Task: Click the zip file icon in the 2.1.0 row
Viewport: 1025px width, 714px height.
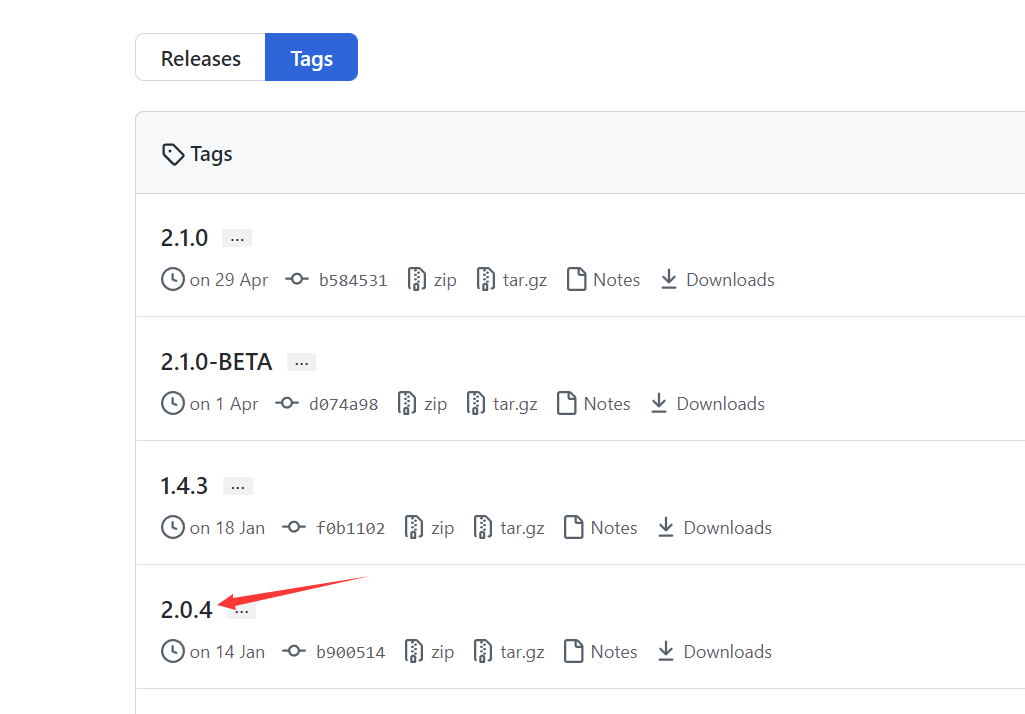Action: click(x=416, y=279)
